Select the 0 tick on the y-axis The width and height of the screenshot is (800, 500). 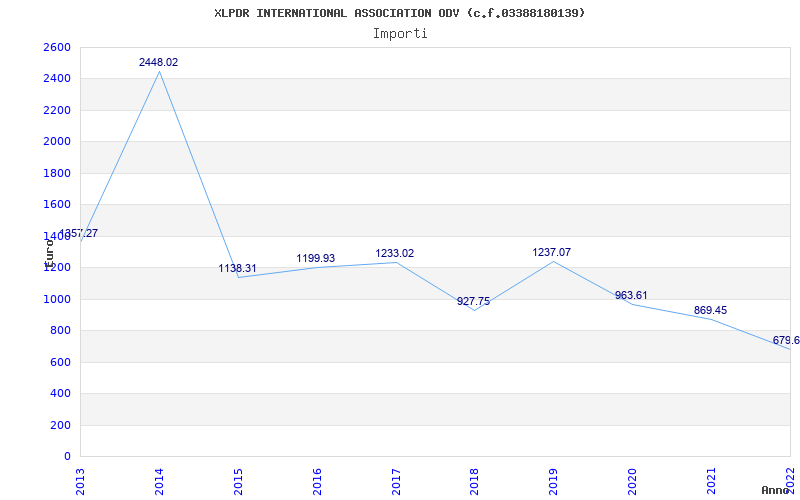(x=67, y=456)
